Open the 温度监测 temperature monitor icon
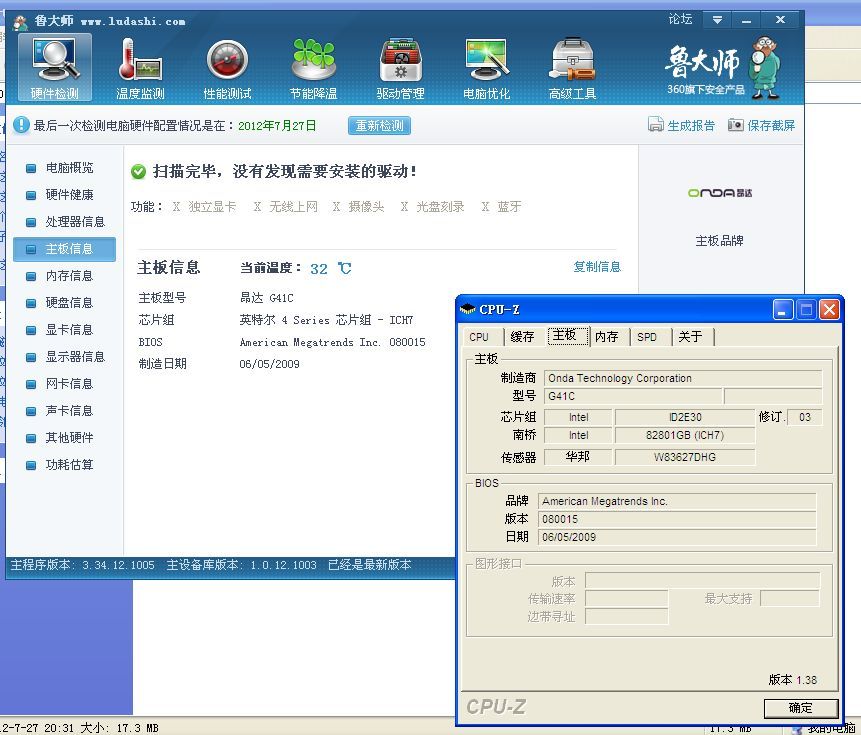Viewport: 861px width, 735px height. point(140,60)
